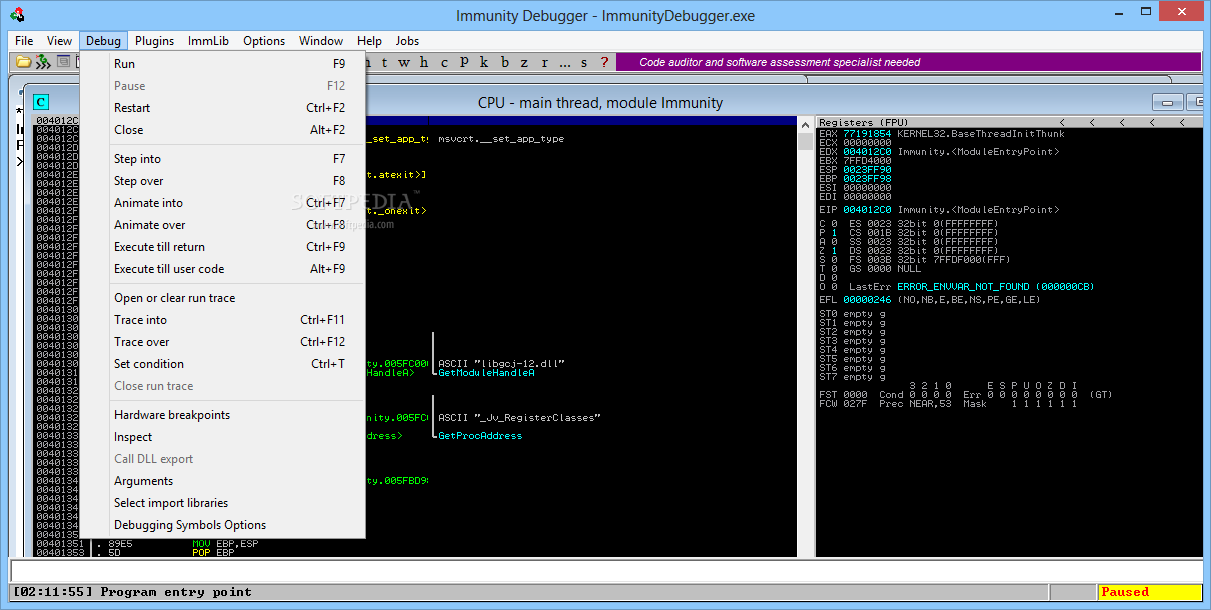The width and height of the screenshot is (1211, 610).
Task: Open Source window with 's' toolbar button
Action: coord(584,62)
